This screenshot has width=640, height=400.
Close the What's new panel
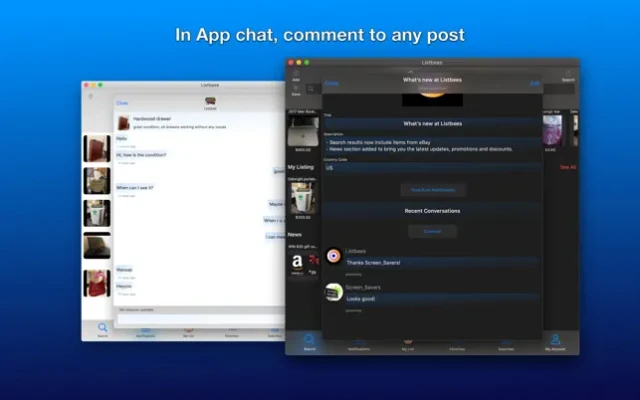(x=331, y=84)
